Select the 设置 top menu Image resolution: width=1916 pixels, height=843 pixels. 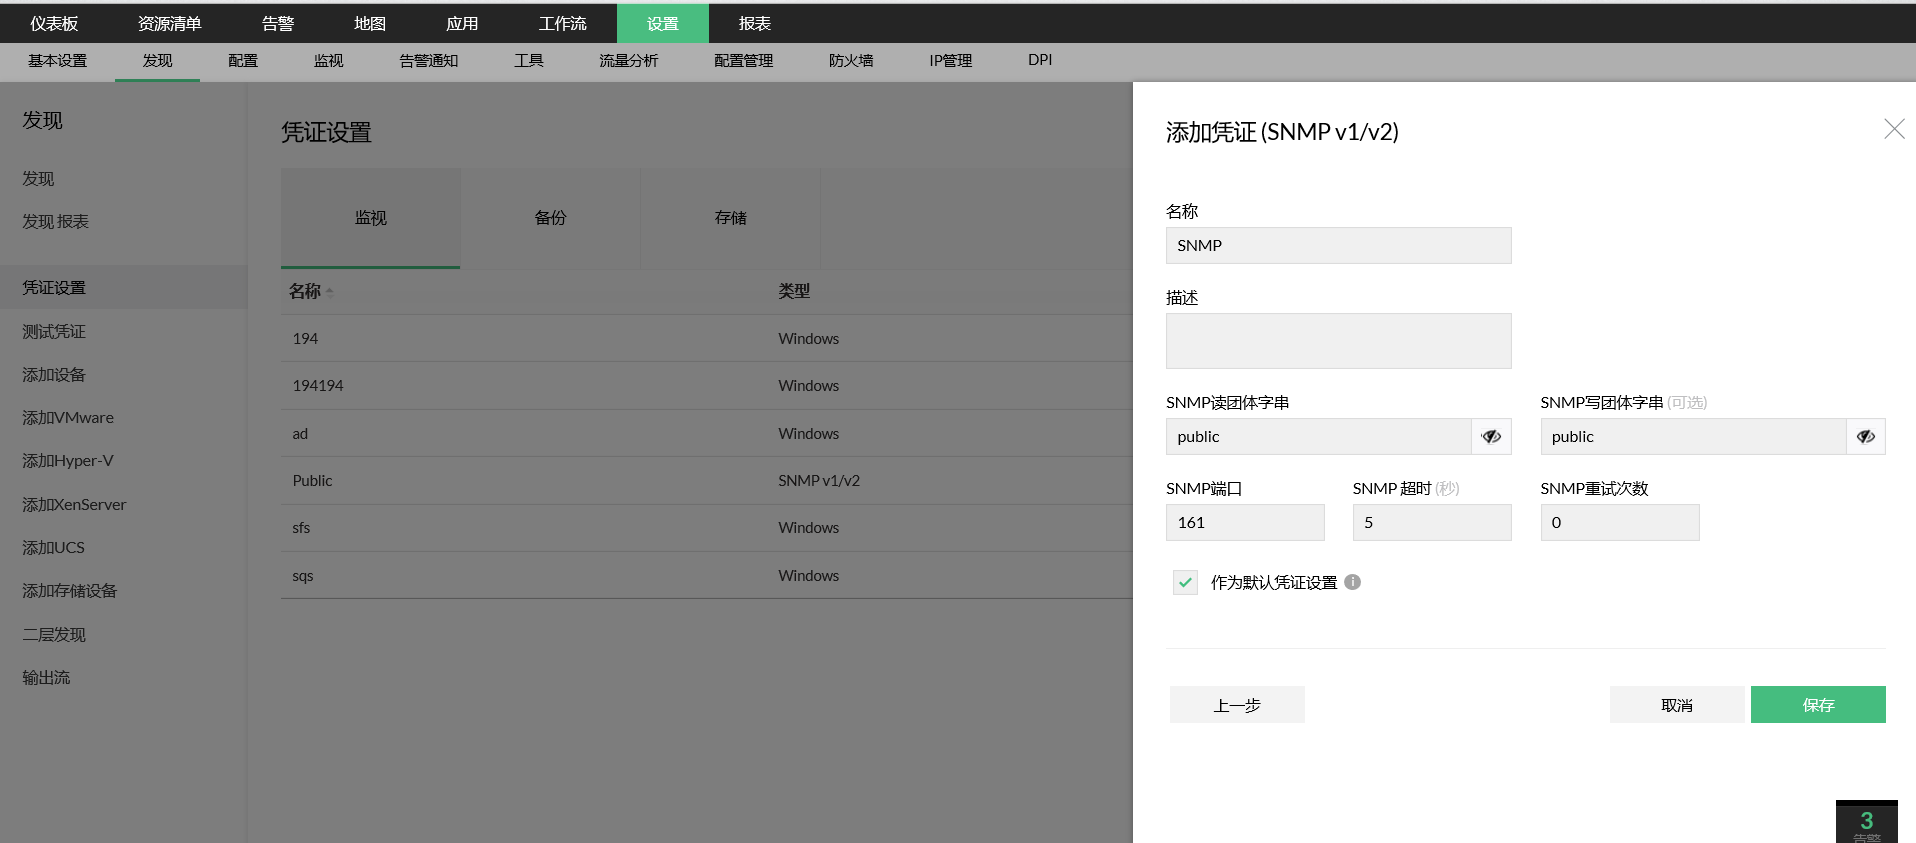(x=662, y=23)
